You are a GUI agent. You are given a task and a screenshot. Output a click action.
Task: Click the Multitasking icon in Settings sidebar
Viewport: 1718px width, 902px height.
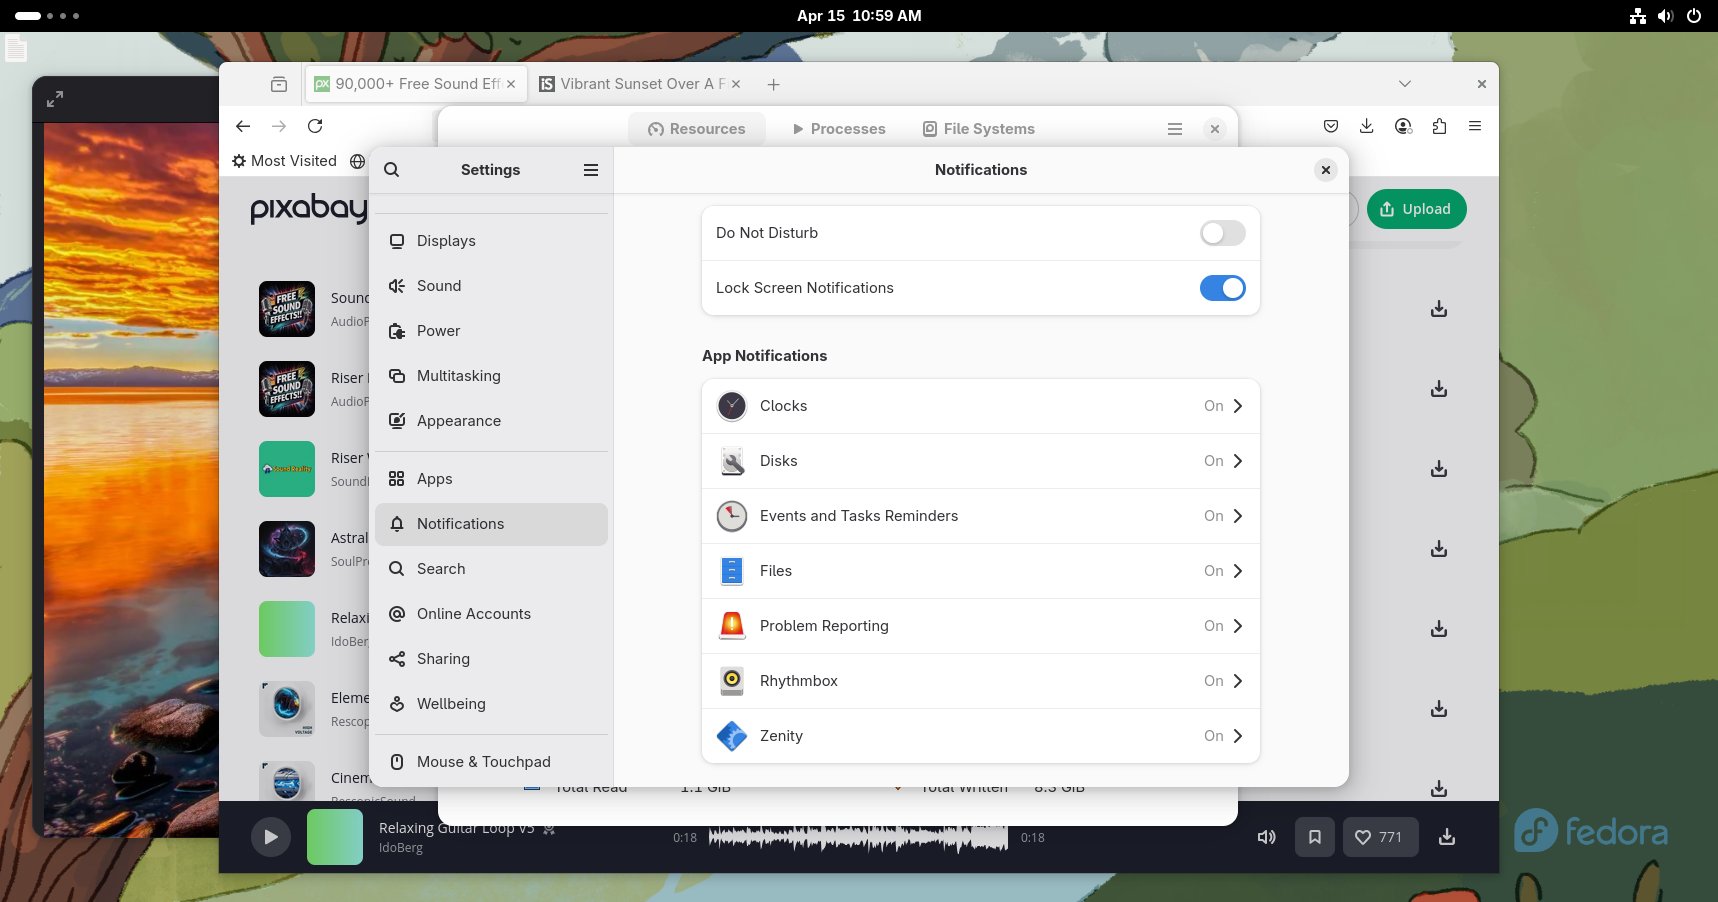coord(397,376)
